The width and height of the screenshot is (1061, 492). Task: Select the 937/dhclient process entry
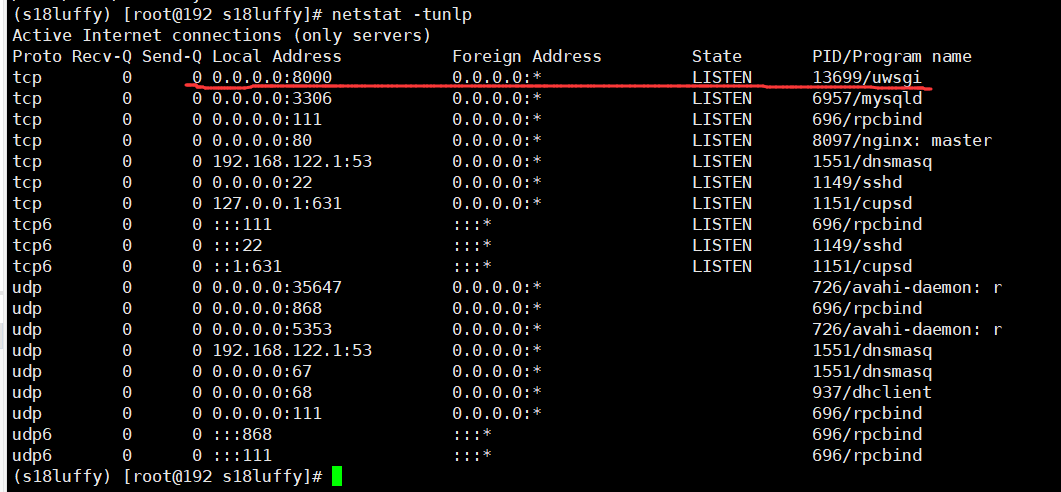[x=872, y=392]
